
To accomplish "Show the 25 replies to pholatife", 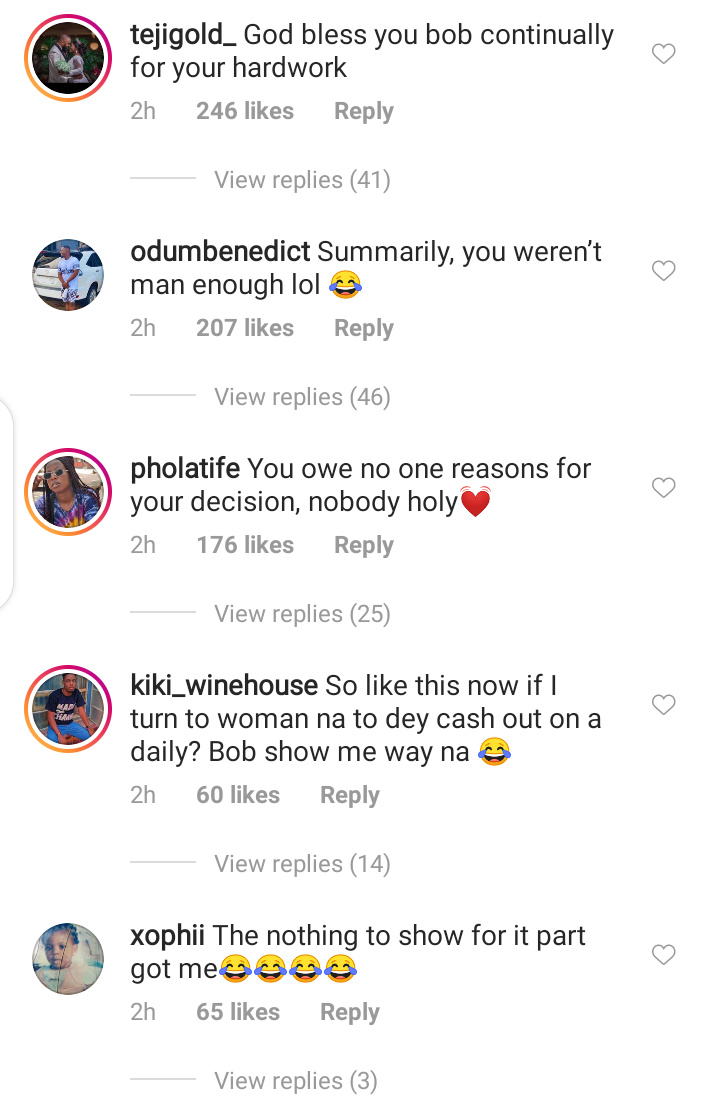I will point(302,614).
